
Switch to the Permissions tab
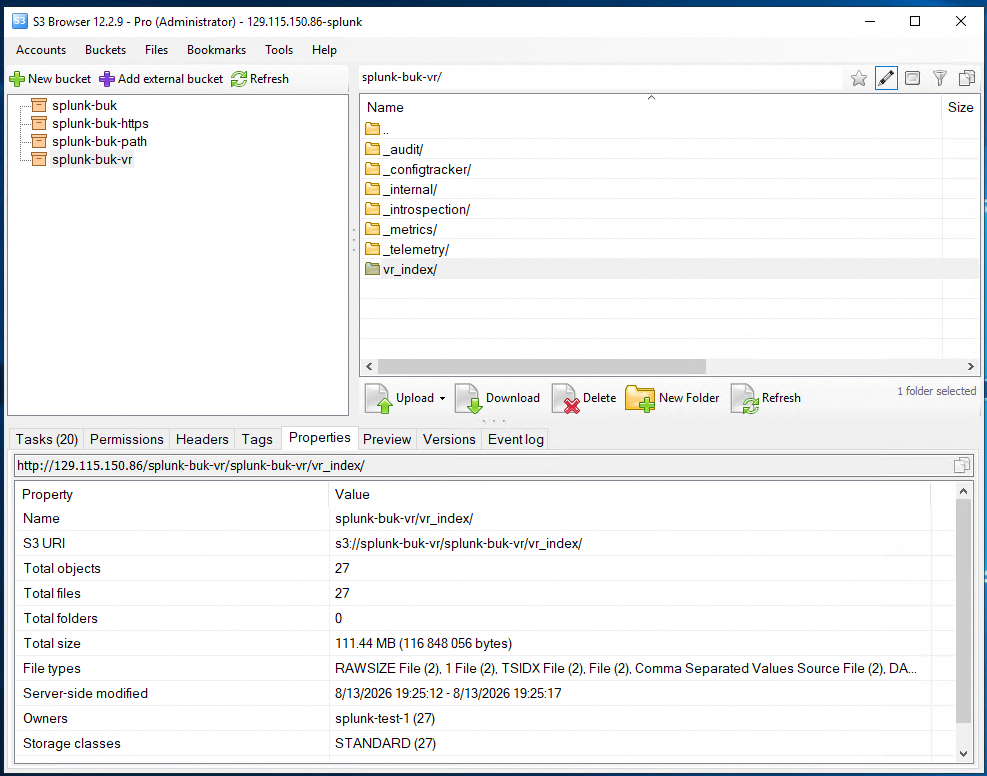tap(127, 439)
